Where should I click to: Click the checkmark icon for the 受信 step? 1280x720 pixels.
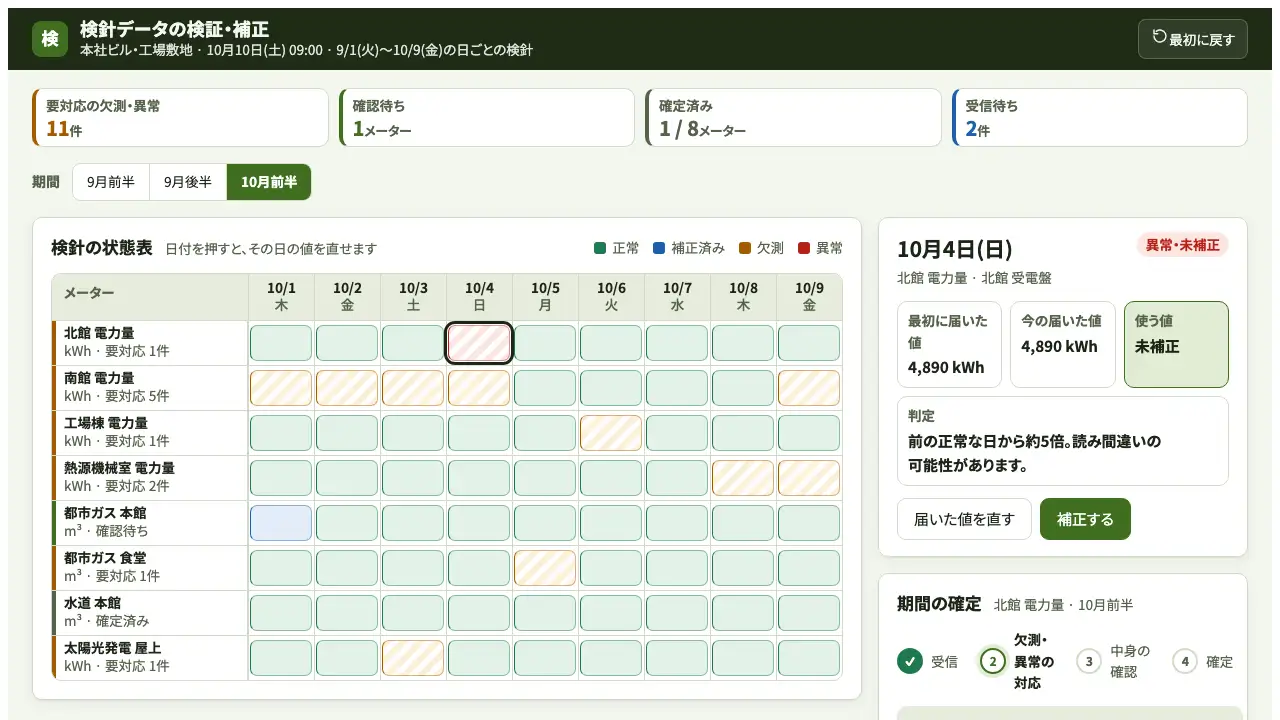coord(910,661)
